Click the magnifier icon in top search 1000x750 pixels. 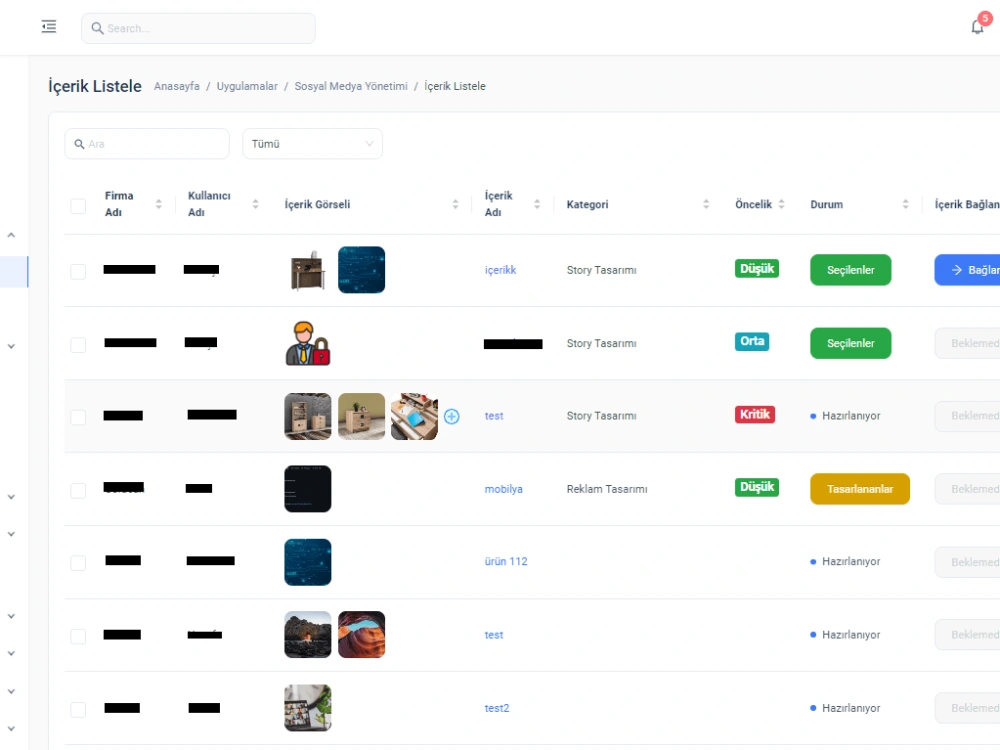97,28
